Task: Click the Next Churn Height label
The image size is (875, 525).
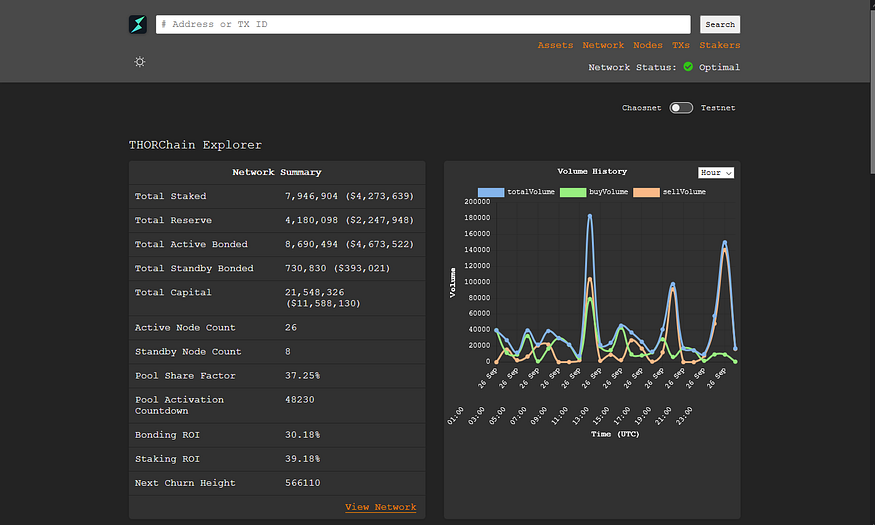Action: (185, 483)
